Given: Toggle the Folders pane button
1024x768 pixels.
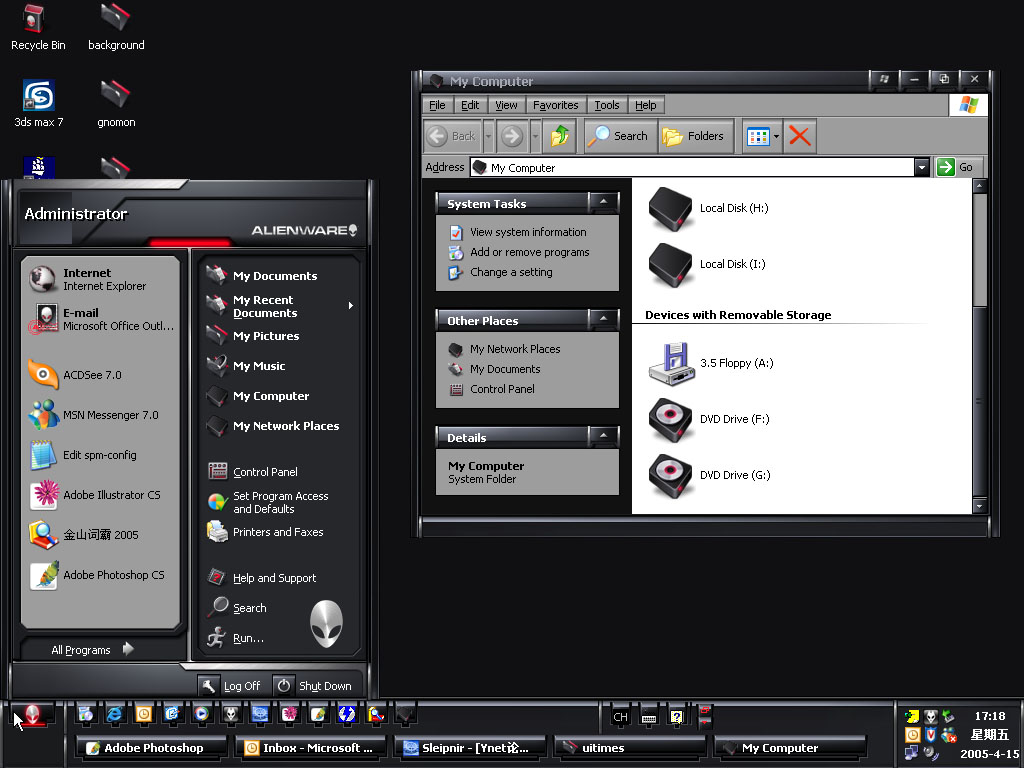Looking at the screenshot, I should click(694, 136).
